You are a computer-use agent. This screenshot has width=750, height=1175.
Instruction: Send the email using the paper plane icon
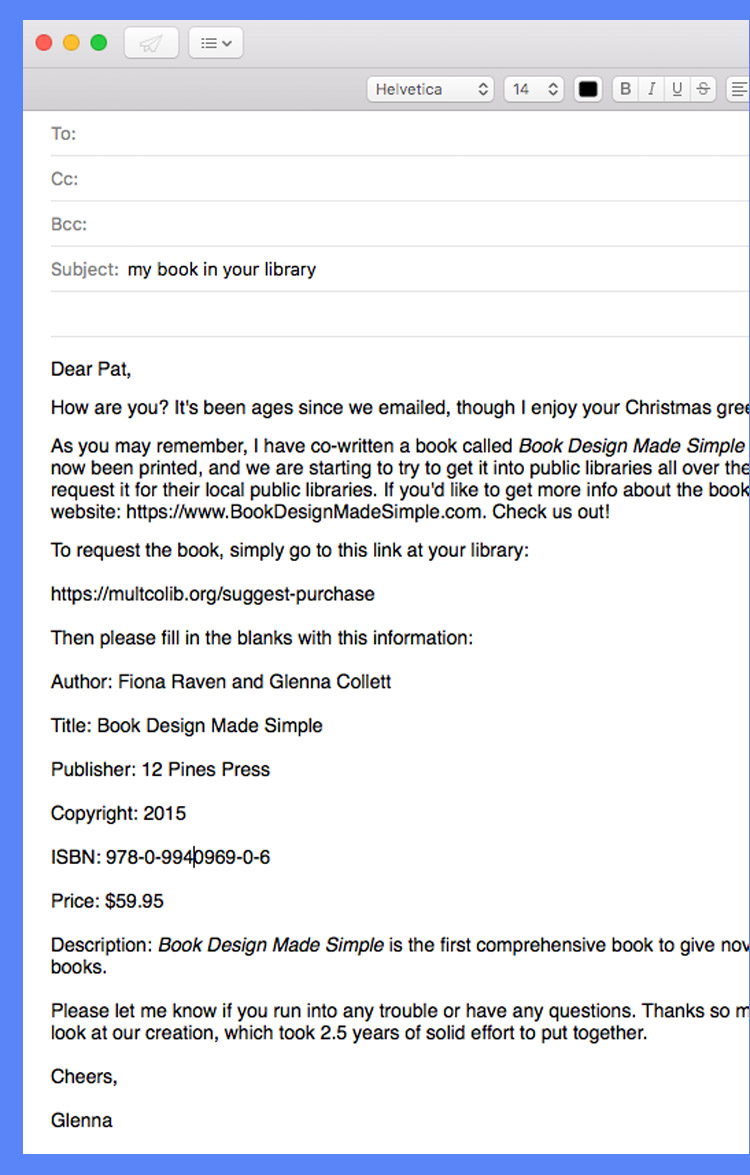(151, 42)
